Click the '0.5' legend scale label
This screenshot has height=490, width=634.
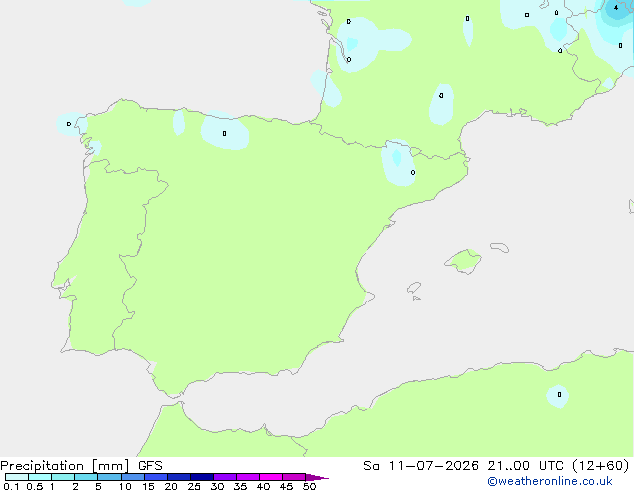click(35, 486)
